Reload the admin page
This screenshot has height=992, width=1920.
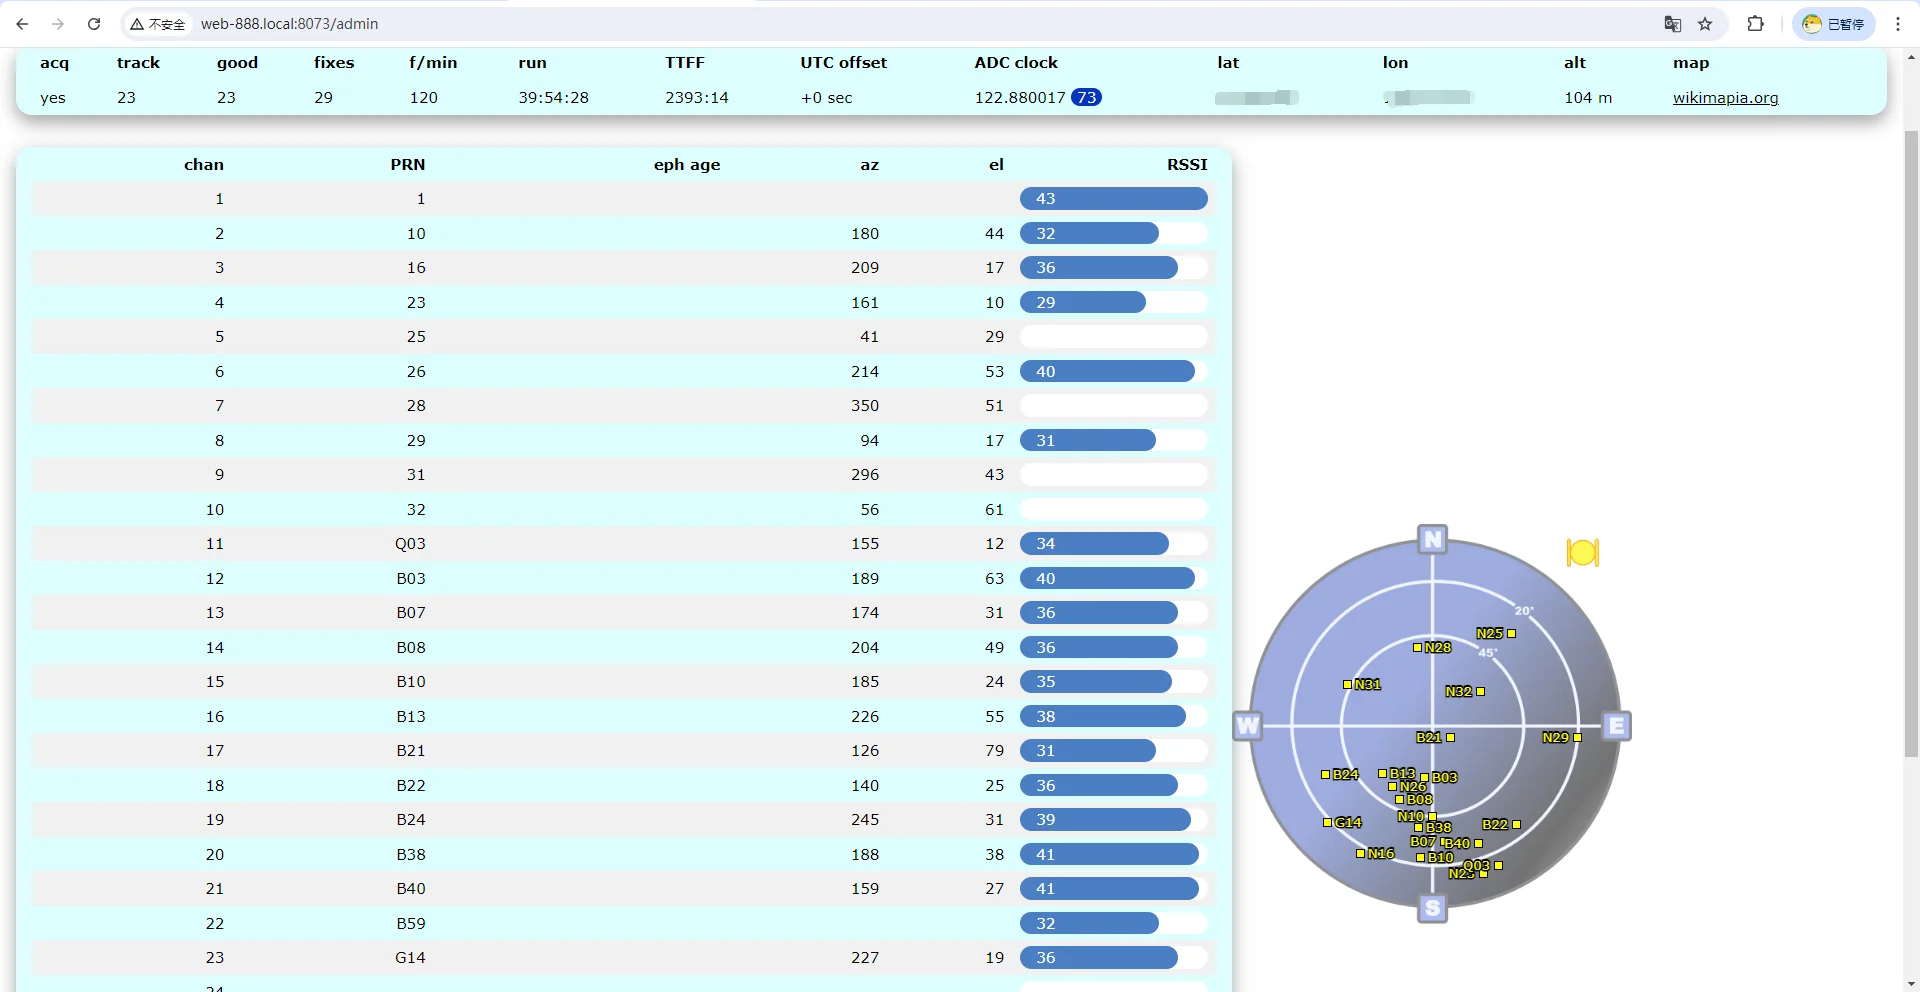click(94, 24)
